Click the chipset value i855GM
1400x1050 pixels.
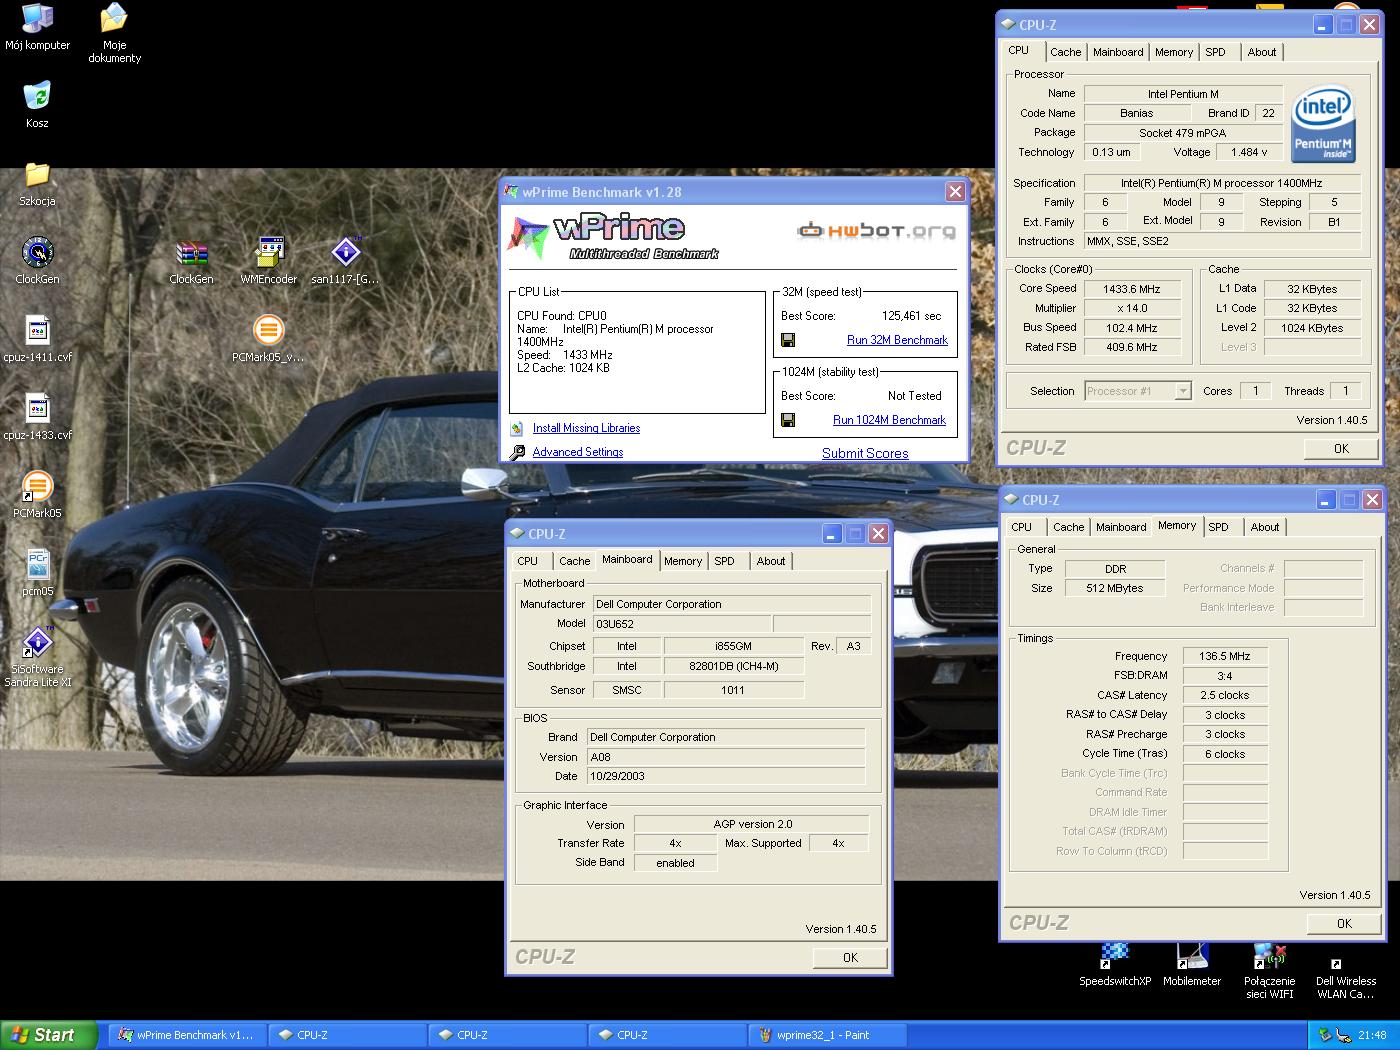click(x=734, y=646)
